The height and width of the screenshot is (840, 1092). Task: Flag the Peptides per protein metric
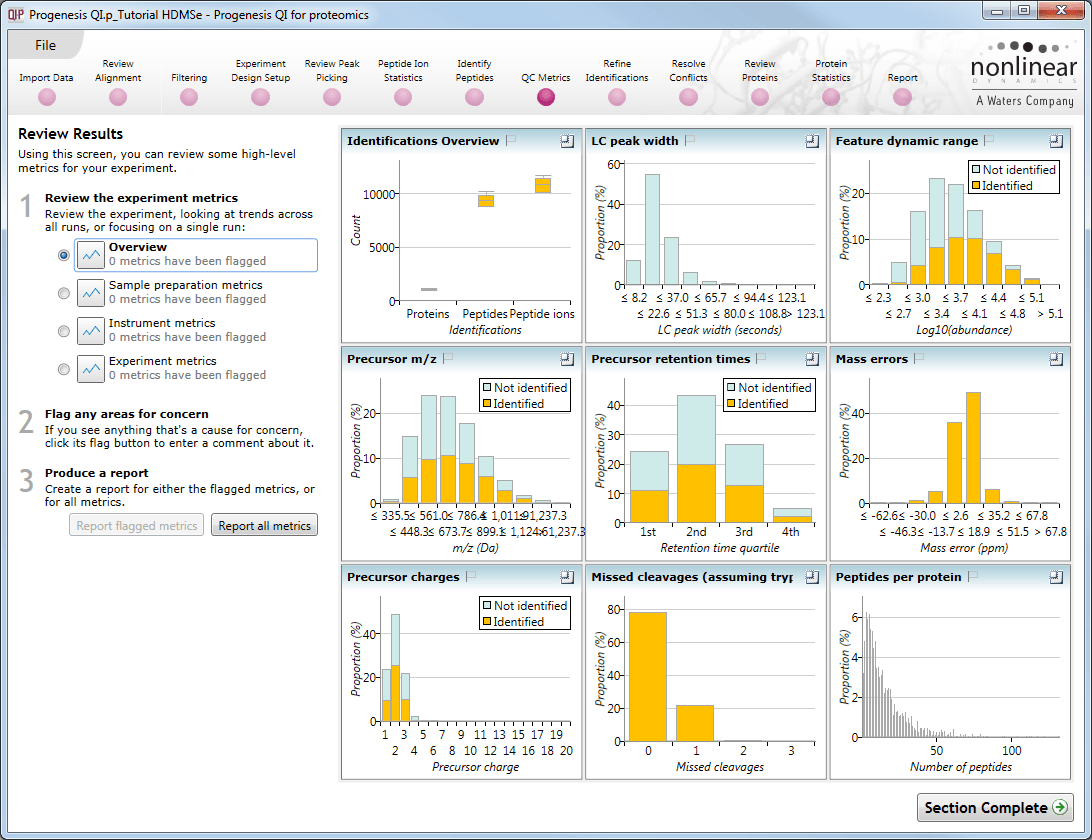[974, 576]
